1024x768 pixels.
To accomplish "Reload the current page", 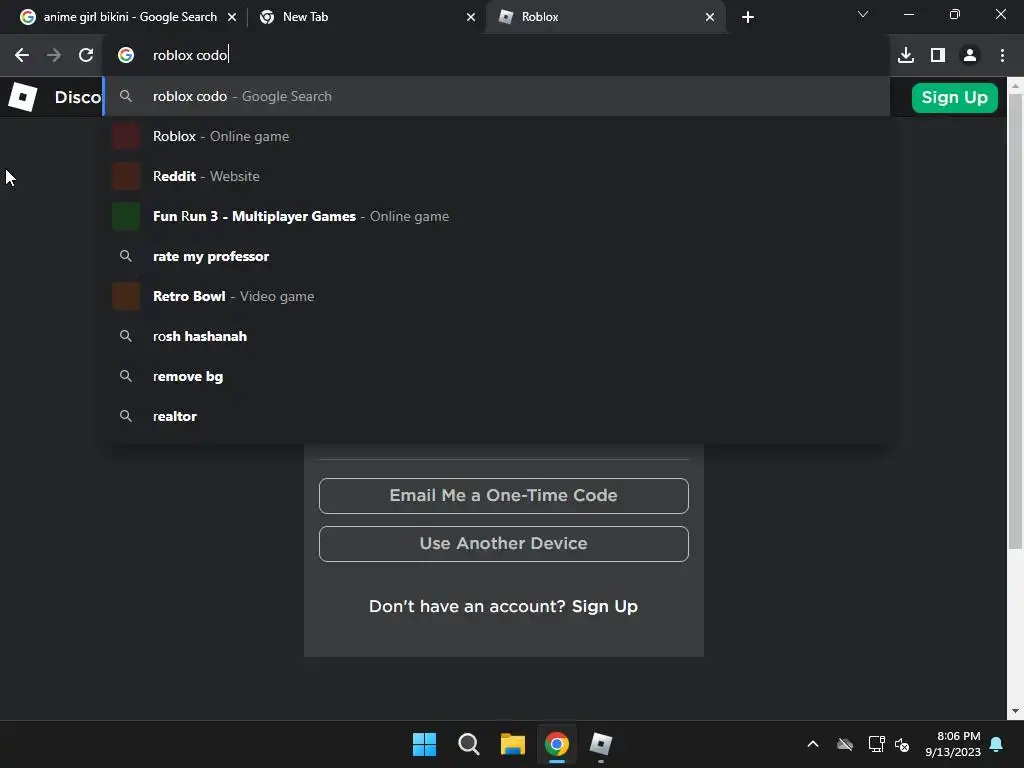I will pos(86,56).
